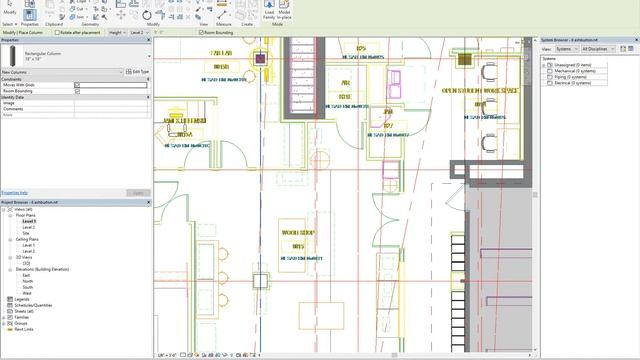Collapse the Identity Data section

(x=148, y=97)
